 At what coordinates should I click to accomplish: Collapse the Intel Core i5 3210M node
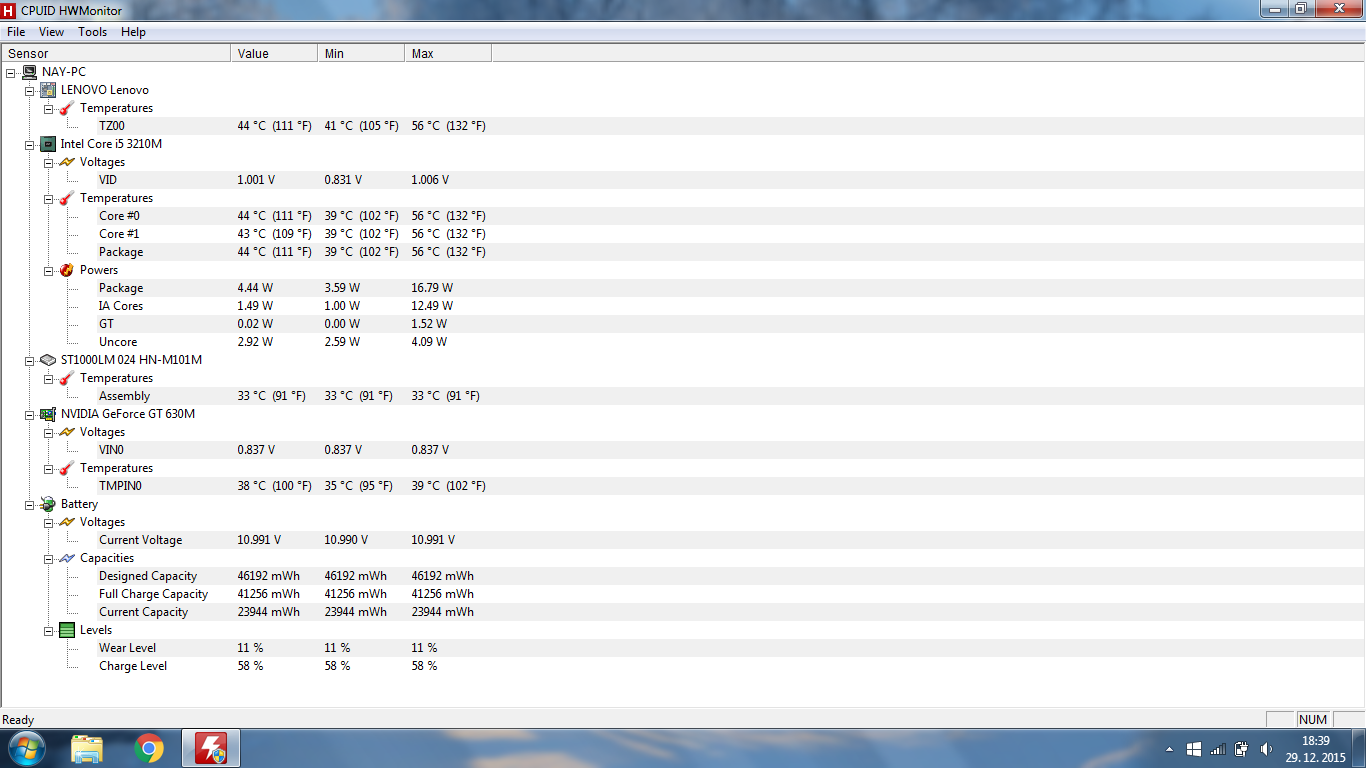click(x=29, y=144)
